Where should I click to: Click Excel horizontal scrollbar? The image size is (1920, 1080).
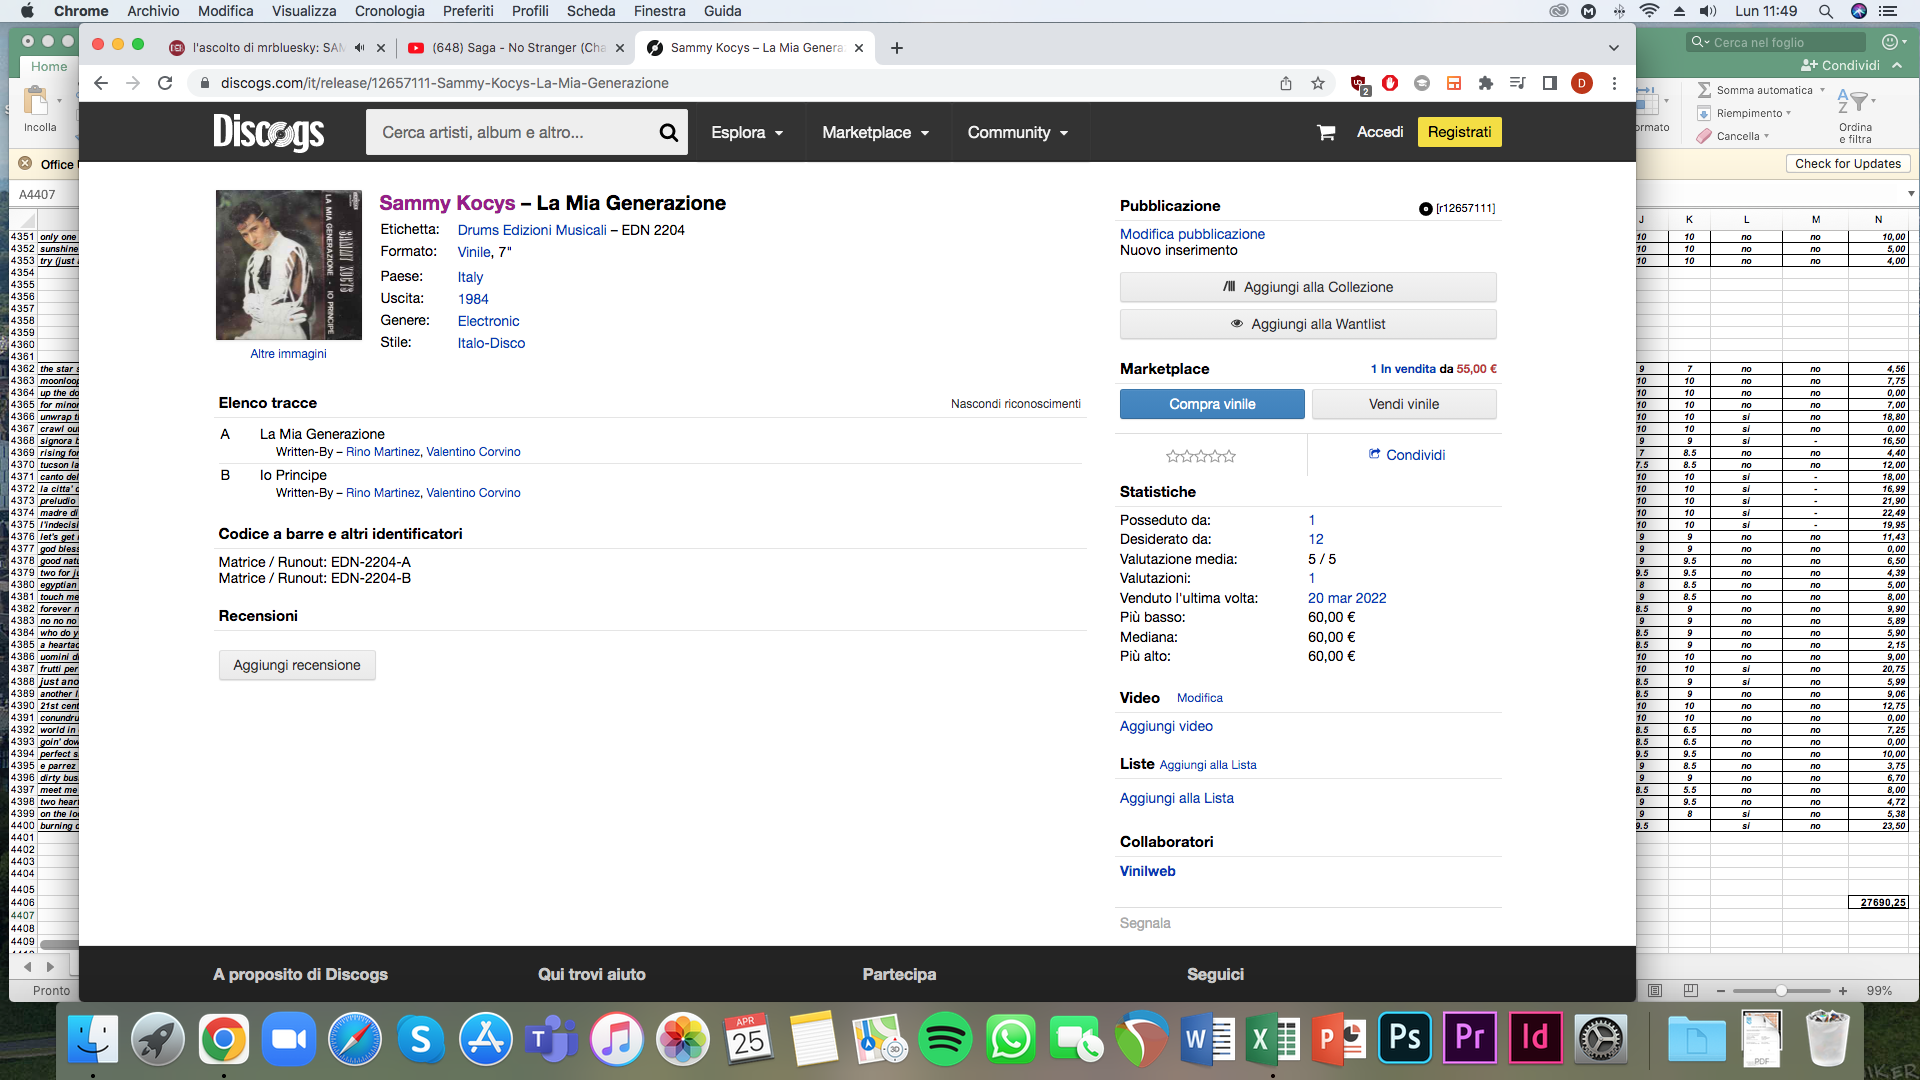coord(59,945)
